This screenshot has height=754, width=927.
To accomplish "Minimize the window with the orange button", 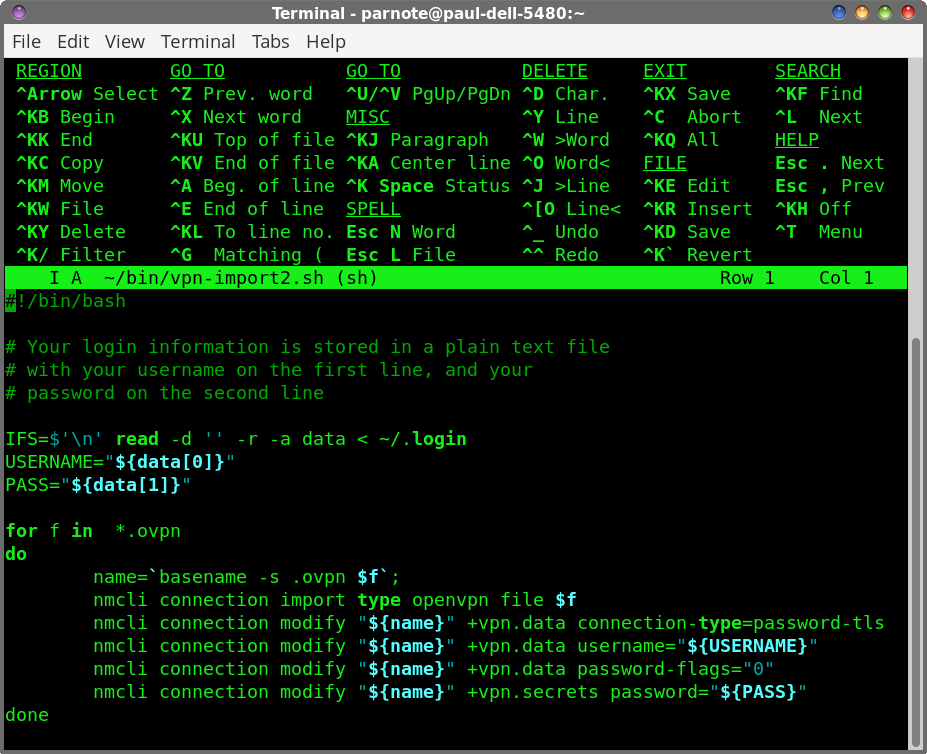I will point(864,13).
